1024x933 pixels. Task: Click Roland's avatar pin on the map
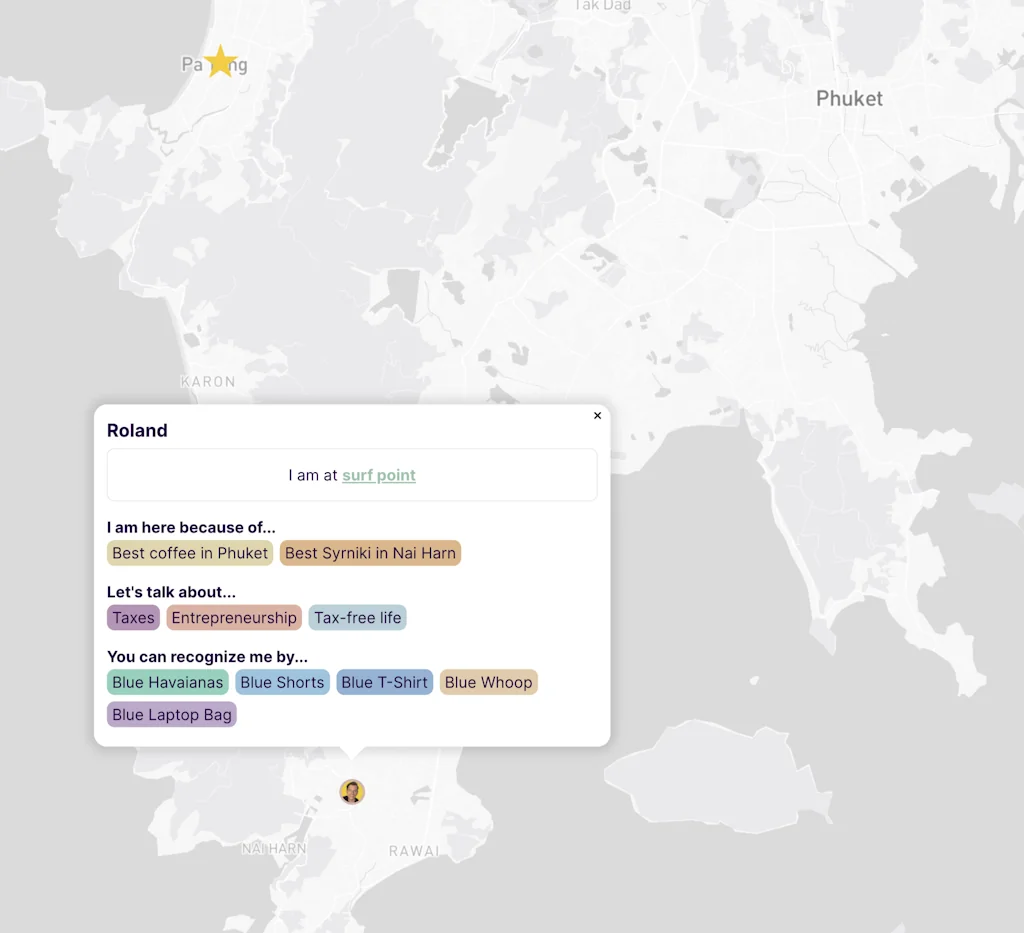[x=352, y=792]
